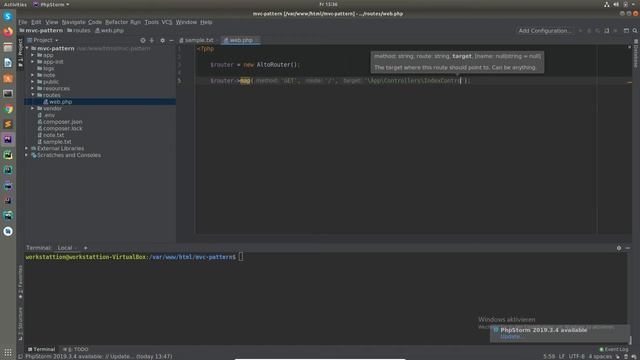Open the Project view dropdown
The width and height of the screenshot is (640, 360).
click(43, 40)
